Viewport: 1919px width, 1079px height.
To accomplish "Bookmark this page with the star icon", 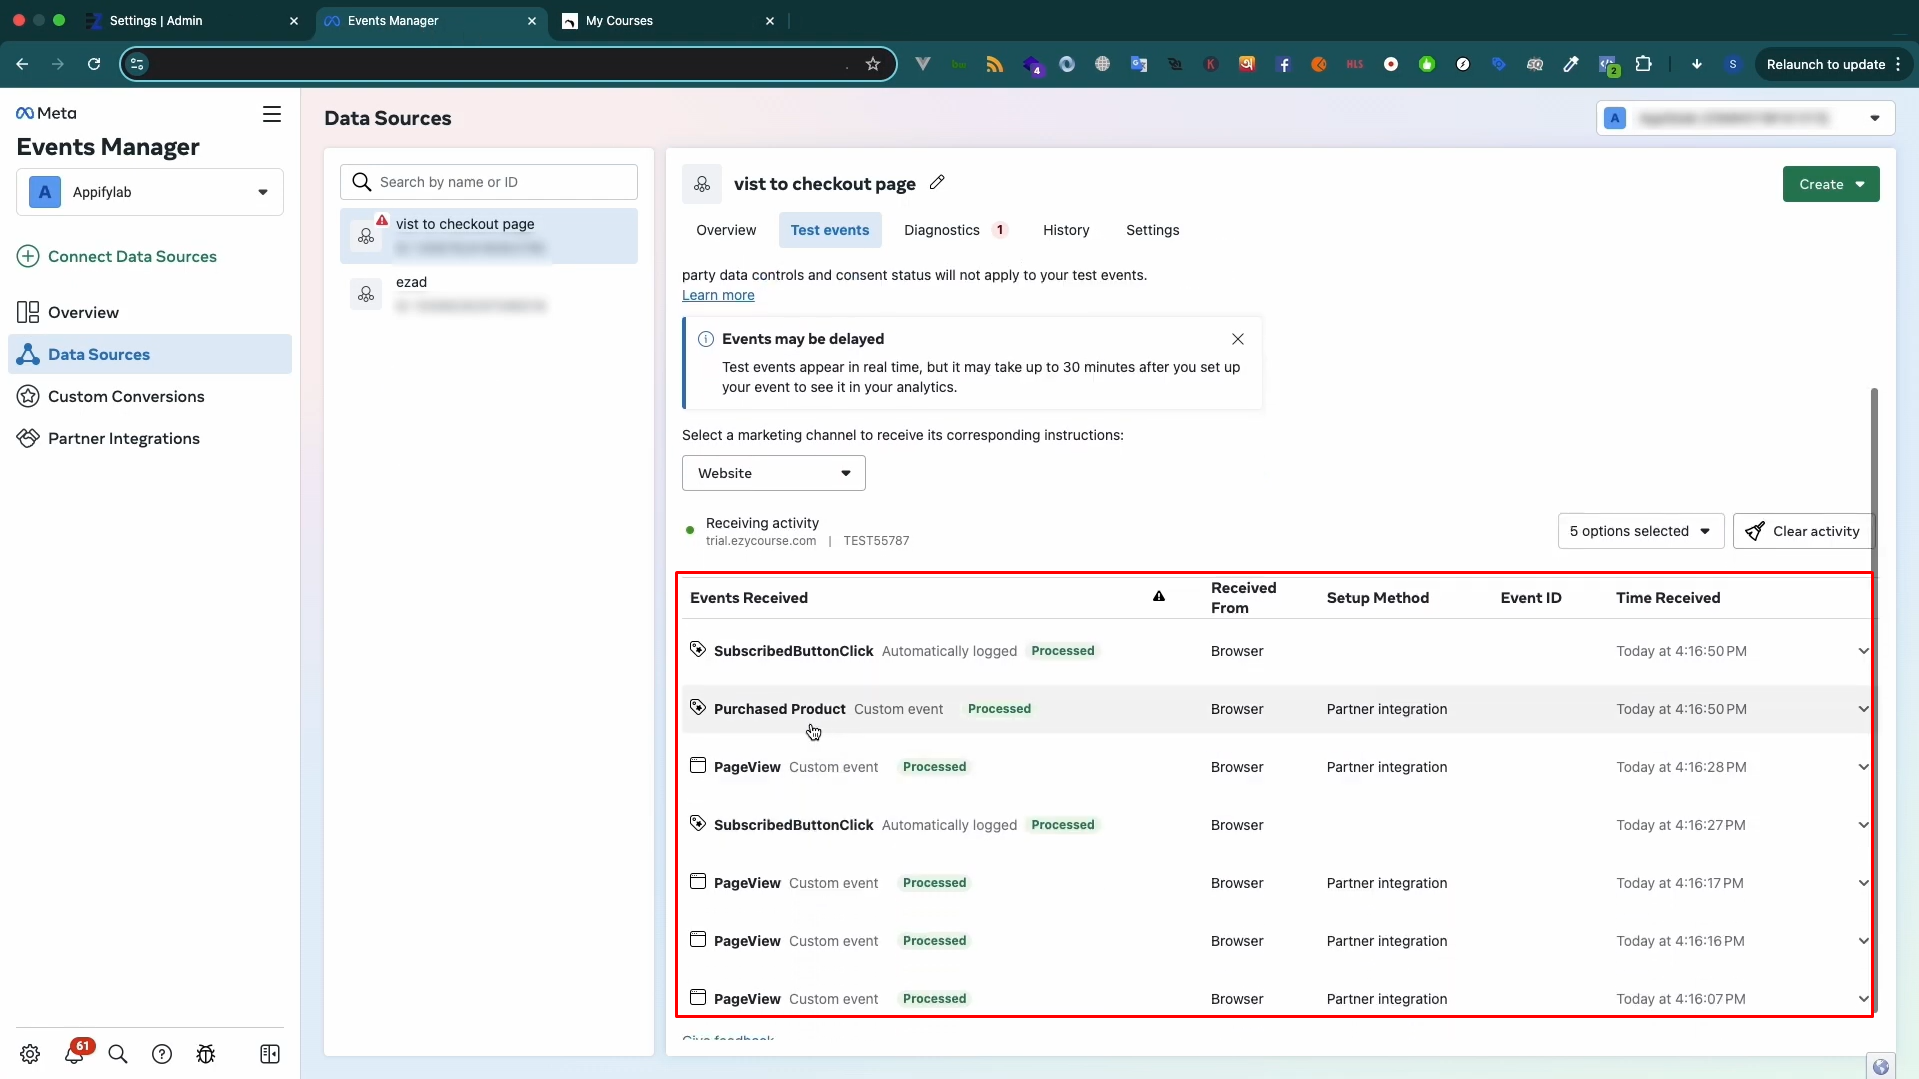I will tap(873, 64).
